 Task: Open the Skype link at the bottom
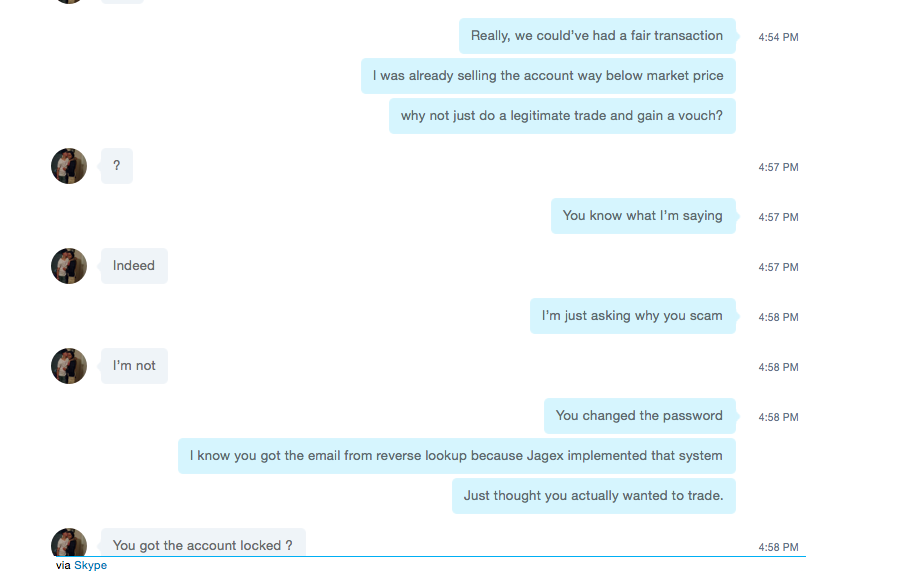(90, 565)
